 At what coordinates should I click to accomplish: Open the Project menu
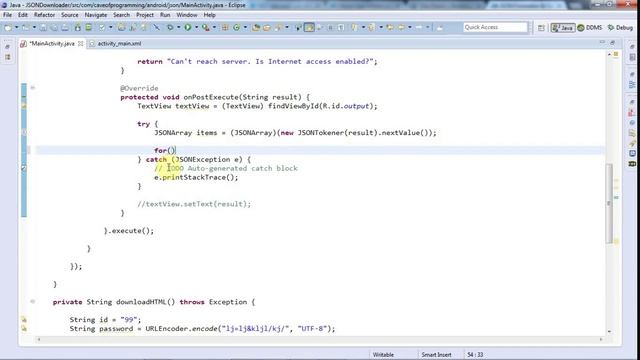[145, 15]
